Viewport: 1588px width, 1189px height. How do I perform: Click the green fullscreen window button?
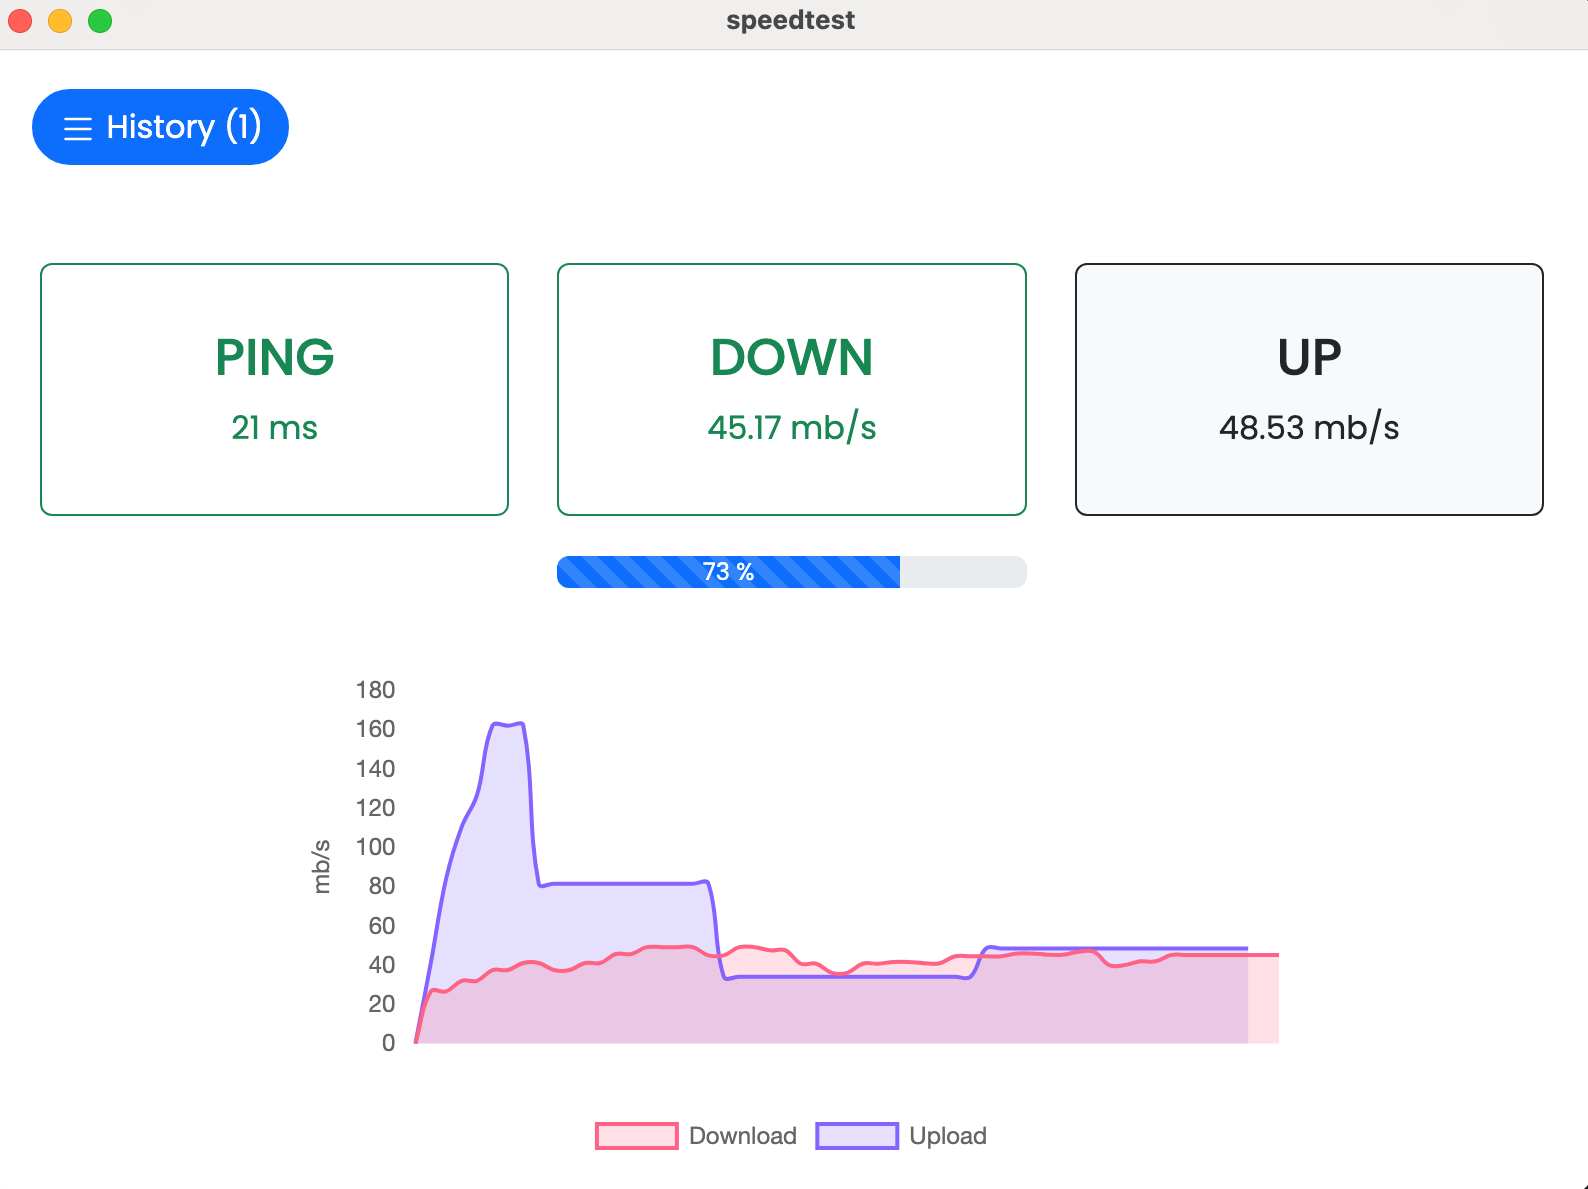point(100,20)
